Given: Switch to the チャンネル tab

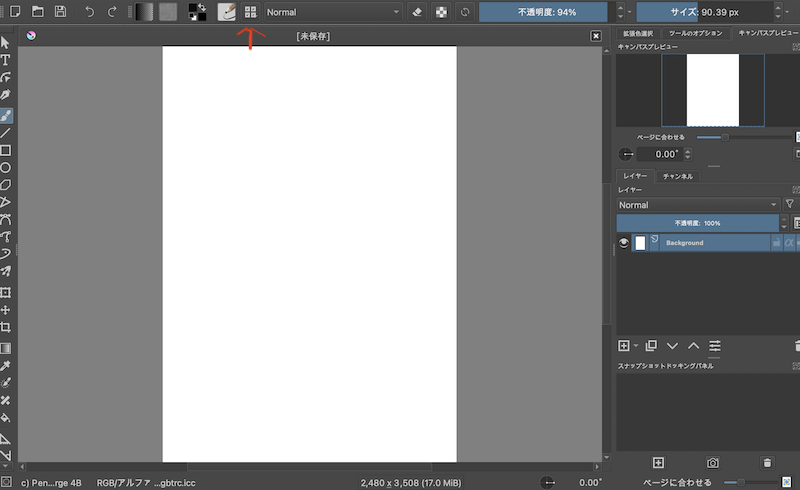Looking at the screenshot, I should tap(678, 176).
